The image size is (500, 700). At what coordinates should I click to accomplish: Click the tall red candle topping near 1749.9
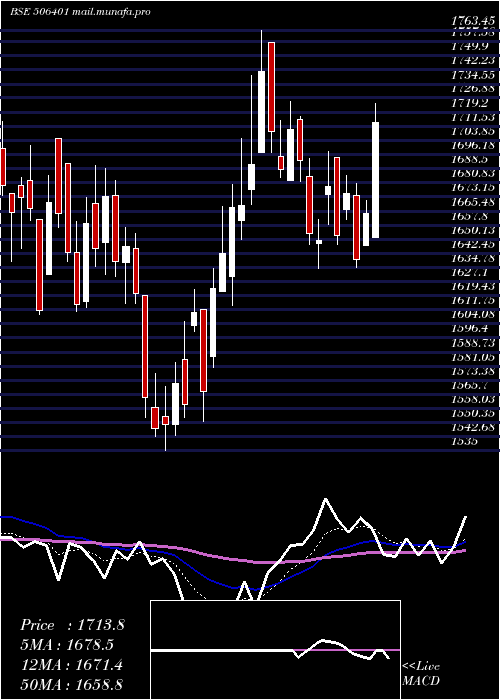pyautogui.click(x=271, y=87)
